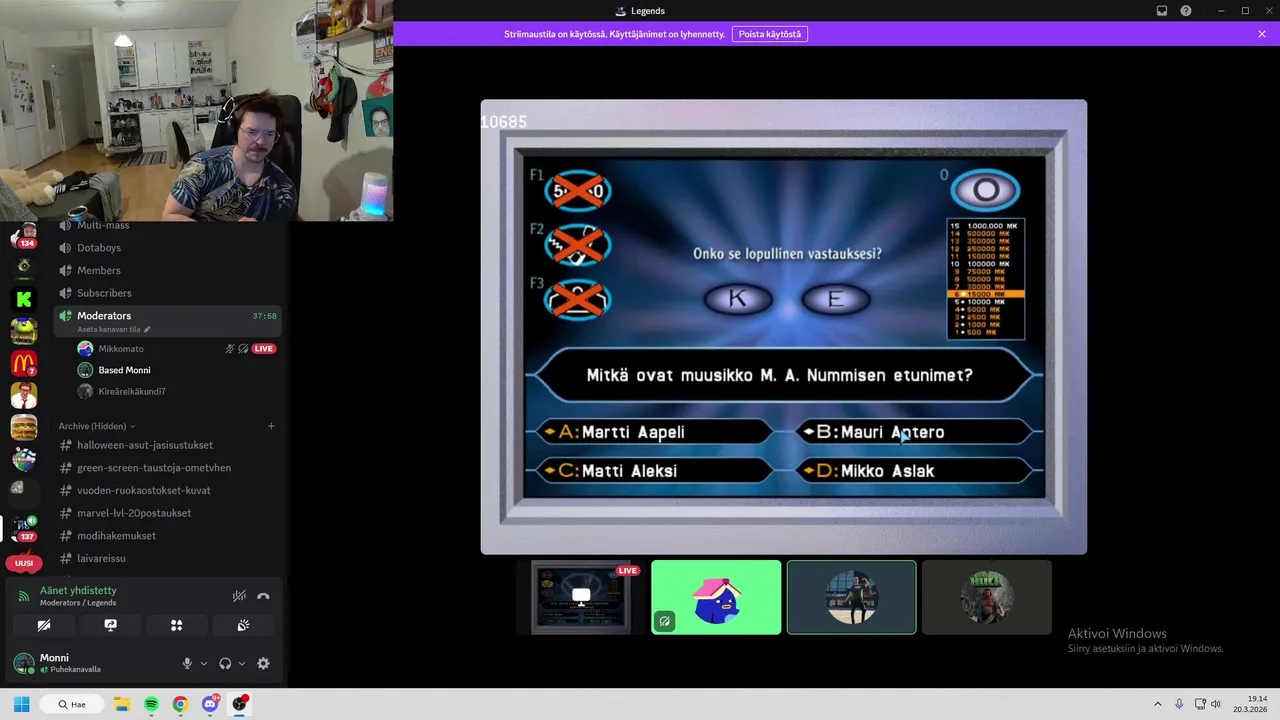Screen dimensions: 1280x720
Task: Open the McDonald's logo server
Action: [24, 363]
